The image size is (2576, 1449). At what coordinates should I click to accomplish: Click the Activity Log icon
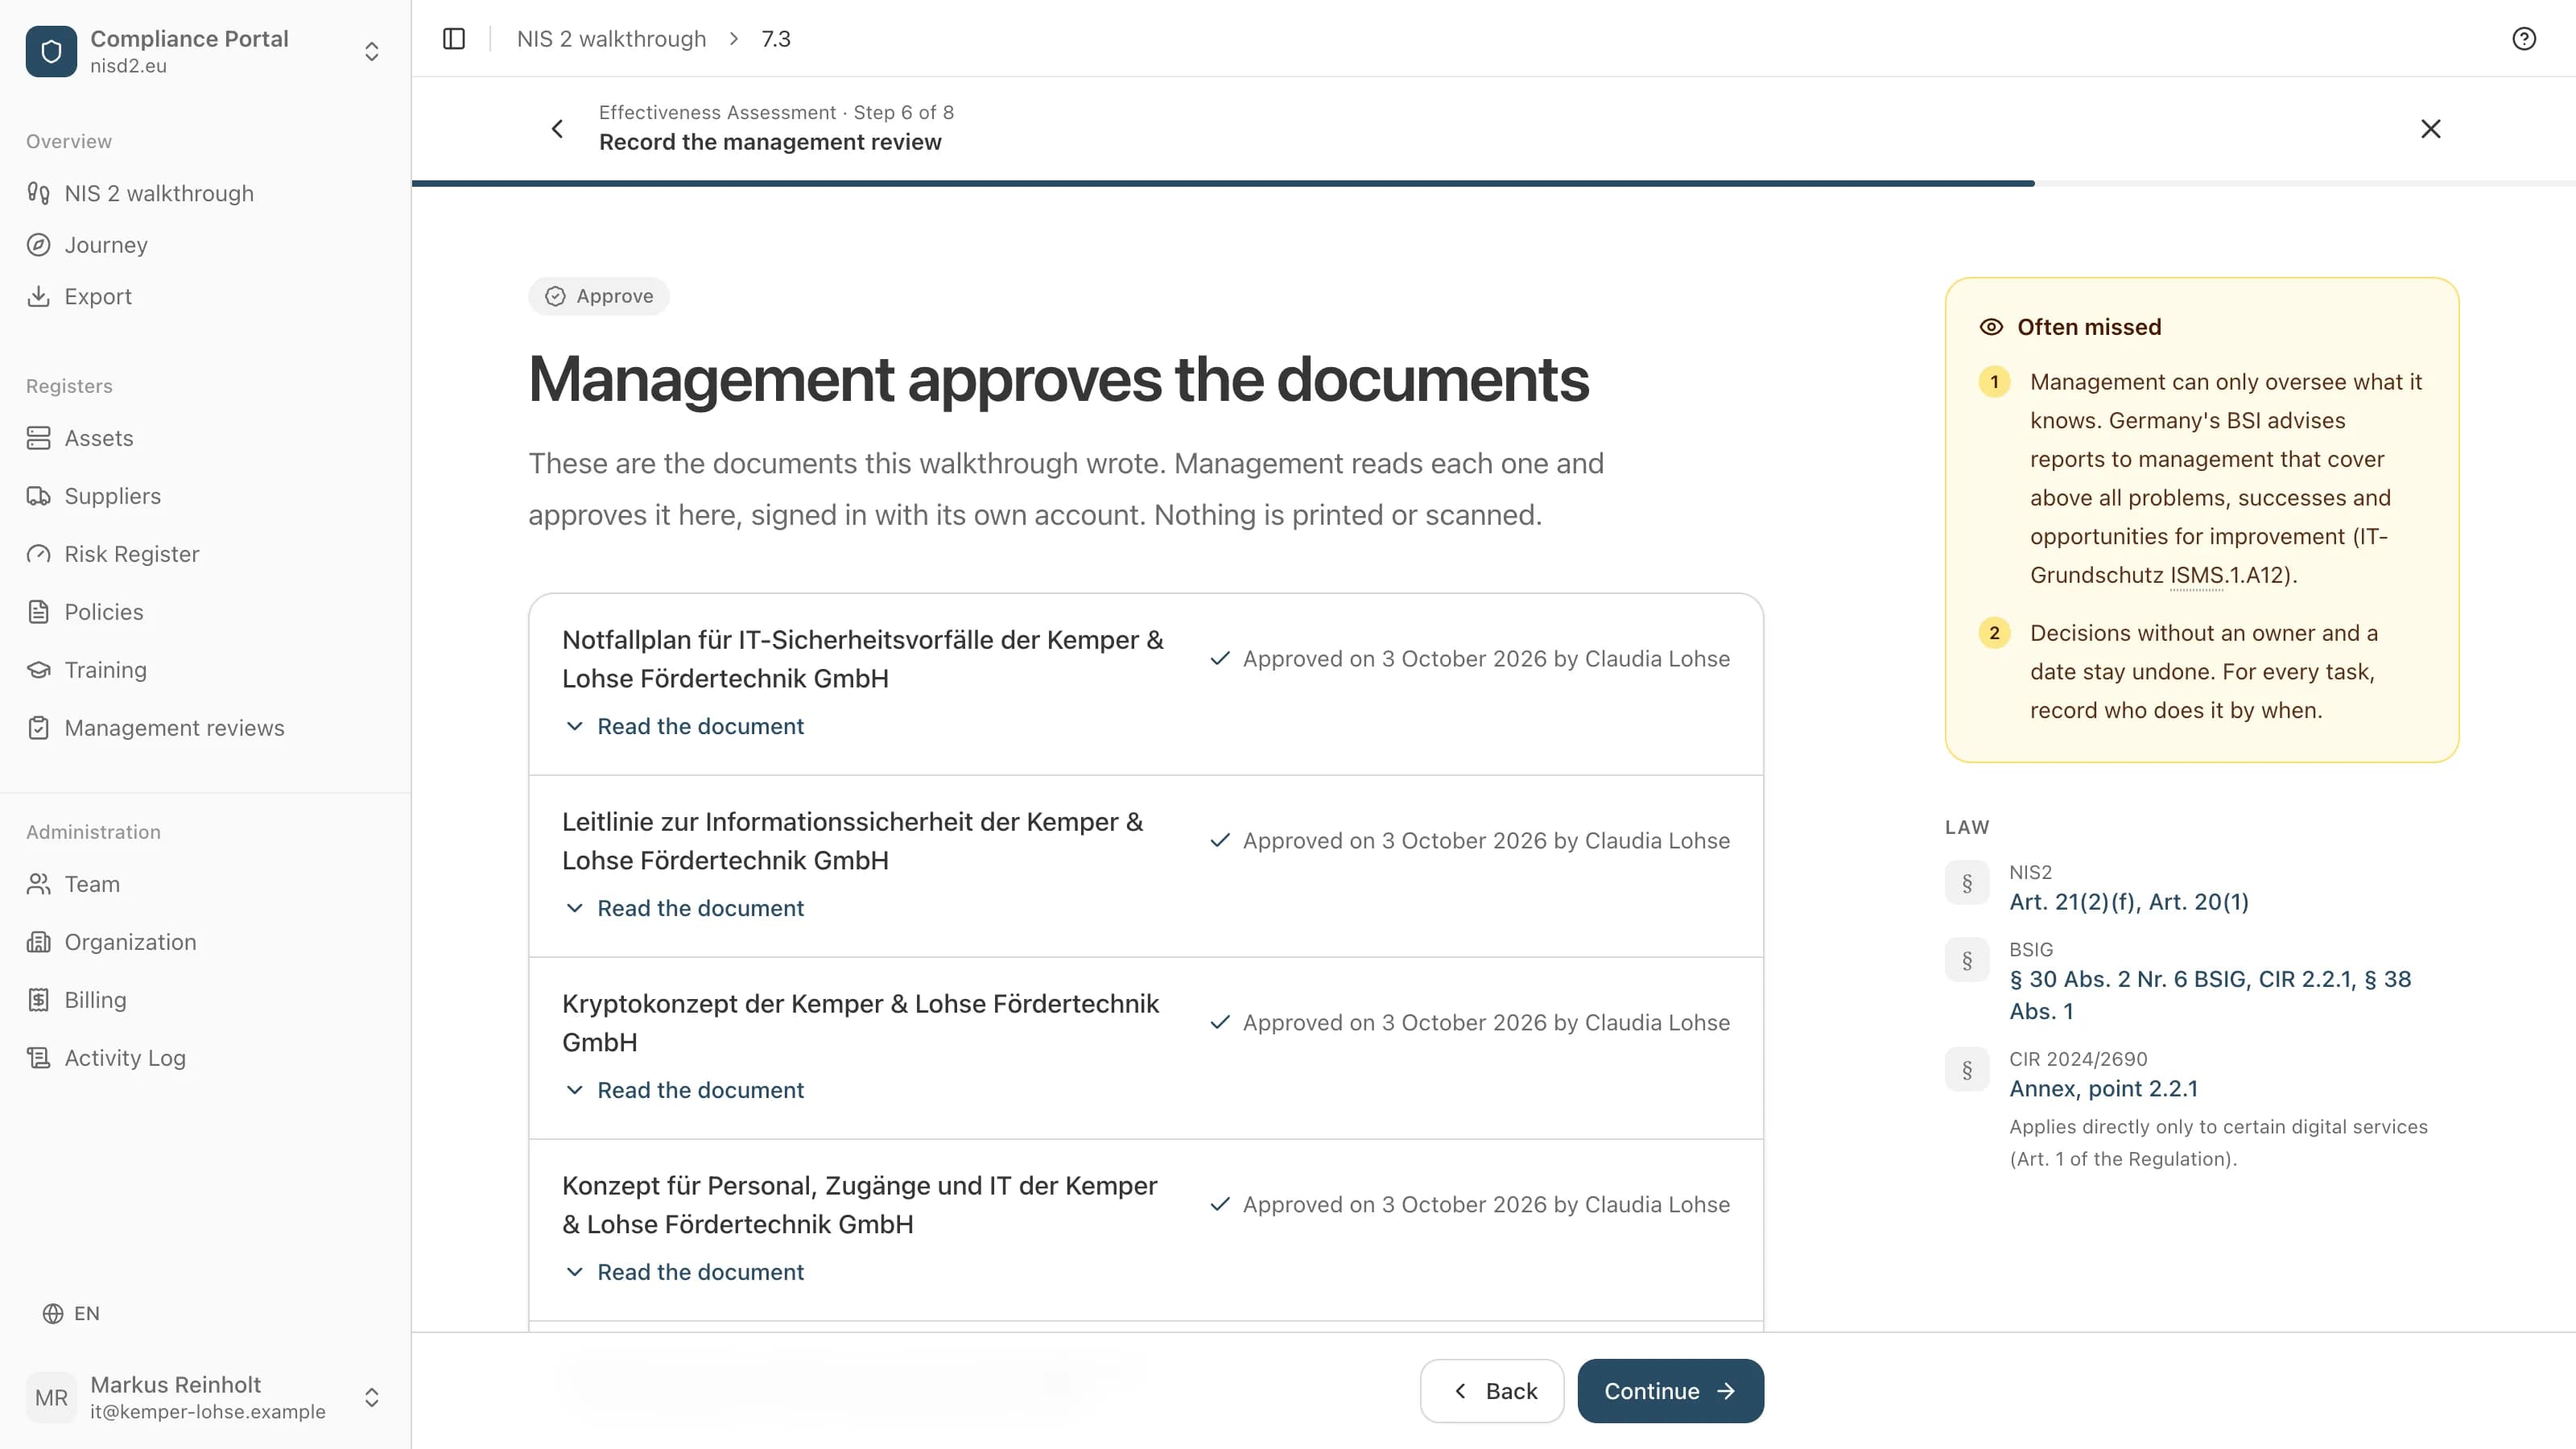[x=38, y=1058]
